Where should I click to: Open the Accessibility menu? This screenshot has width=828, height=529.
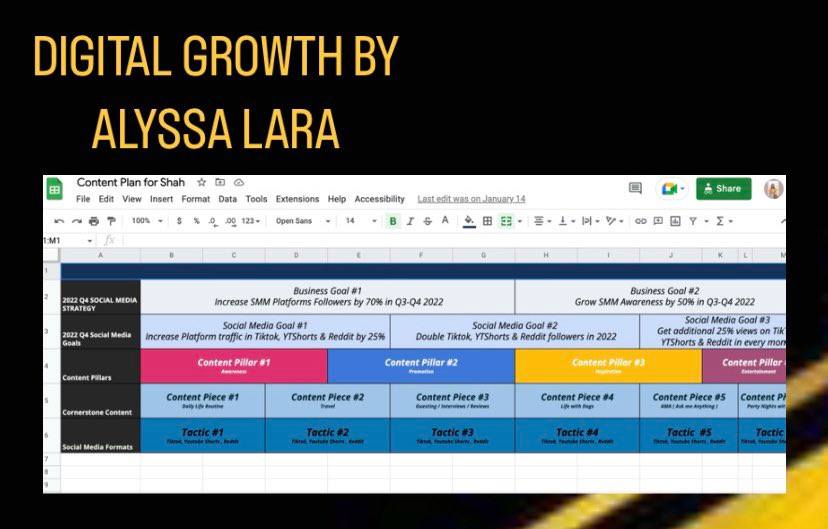(x=379, y=199)
